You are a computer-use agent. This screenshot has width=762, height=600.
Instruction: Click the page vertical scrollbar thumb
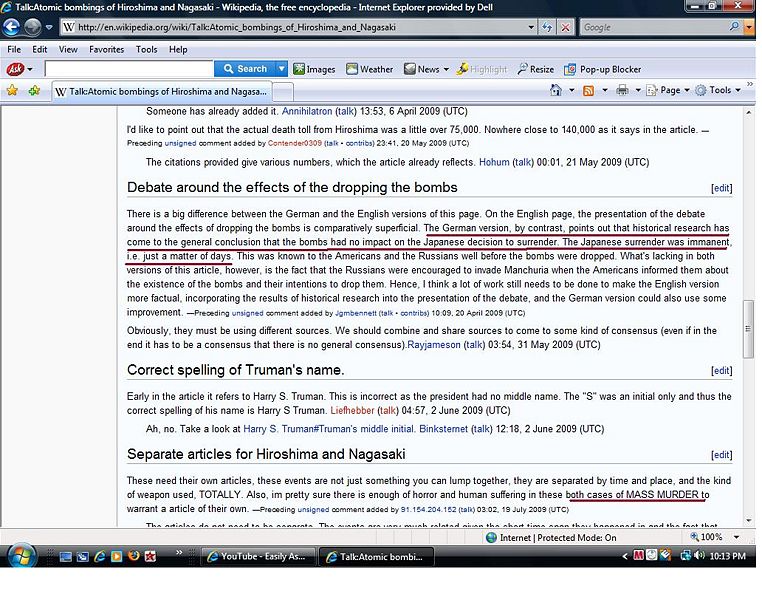pyautogui.click(x=748, y=329)
